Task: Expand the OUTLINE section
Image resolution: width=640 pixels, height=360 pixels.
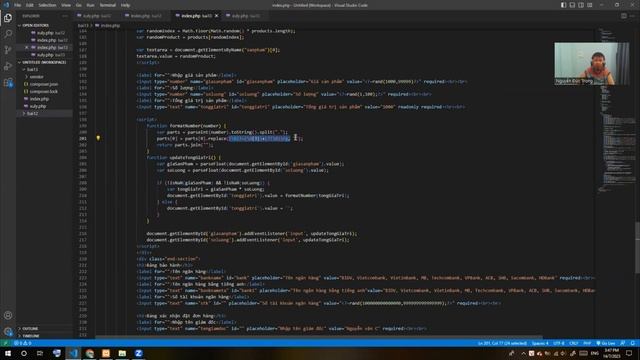Action: (x=44, y=329)
